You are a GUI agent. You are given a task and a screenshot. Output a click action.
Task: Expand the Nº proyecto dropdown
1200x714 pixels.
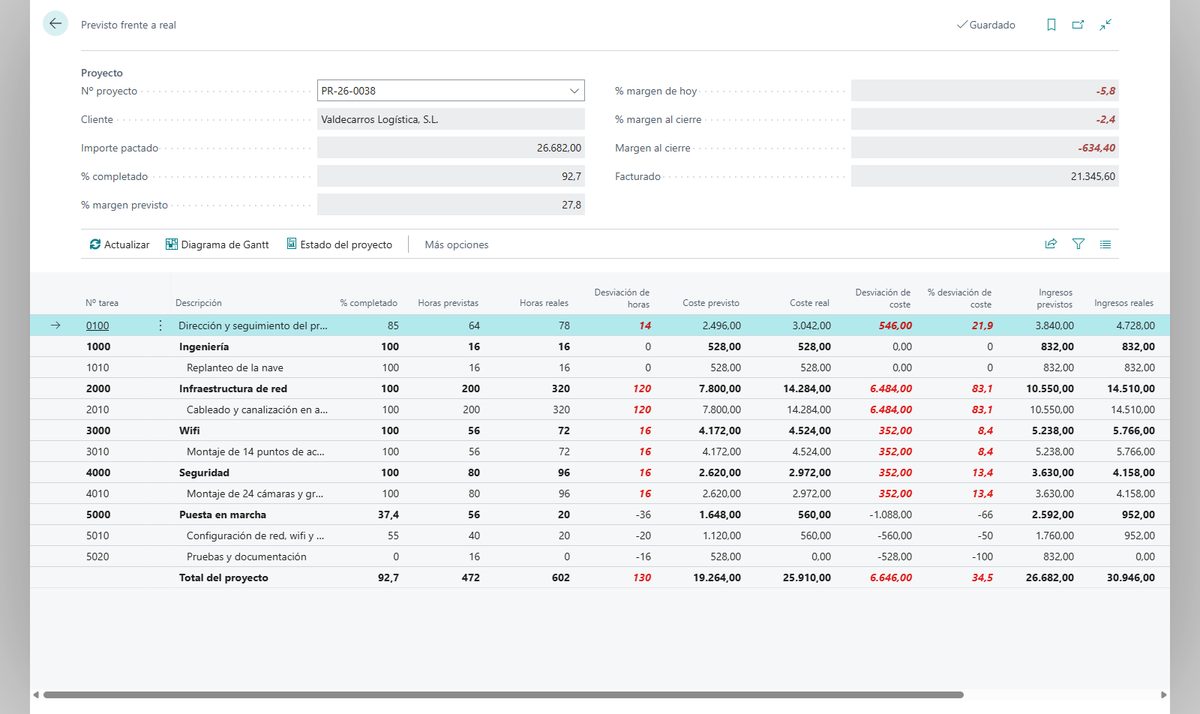(574, 91)
